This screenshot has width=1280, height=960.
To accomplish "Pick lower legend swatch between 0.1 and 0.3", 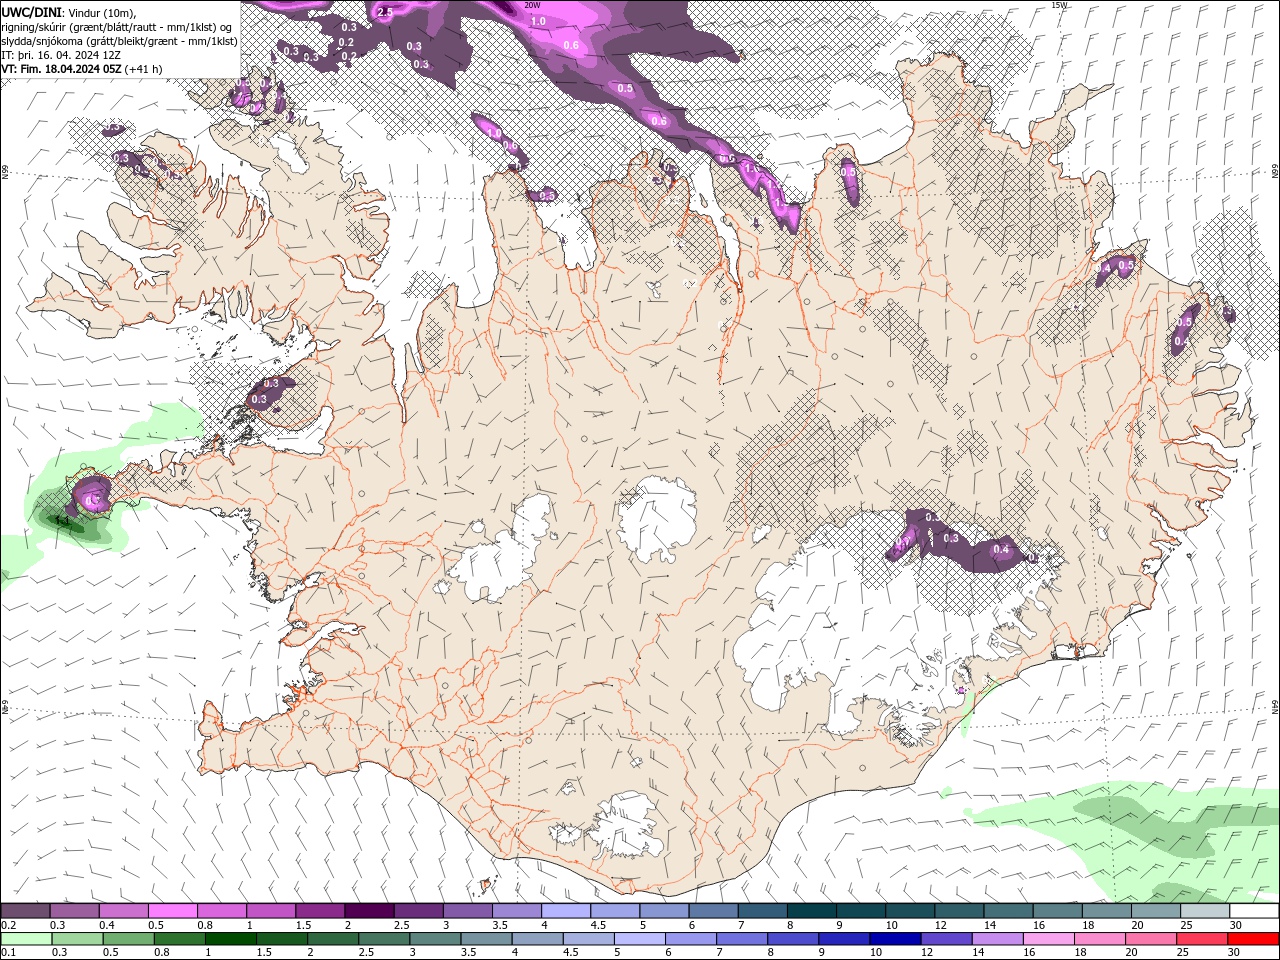I will coord(27,939).
